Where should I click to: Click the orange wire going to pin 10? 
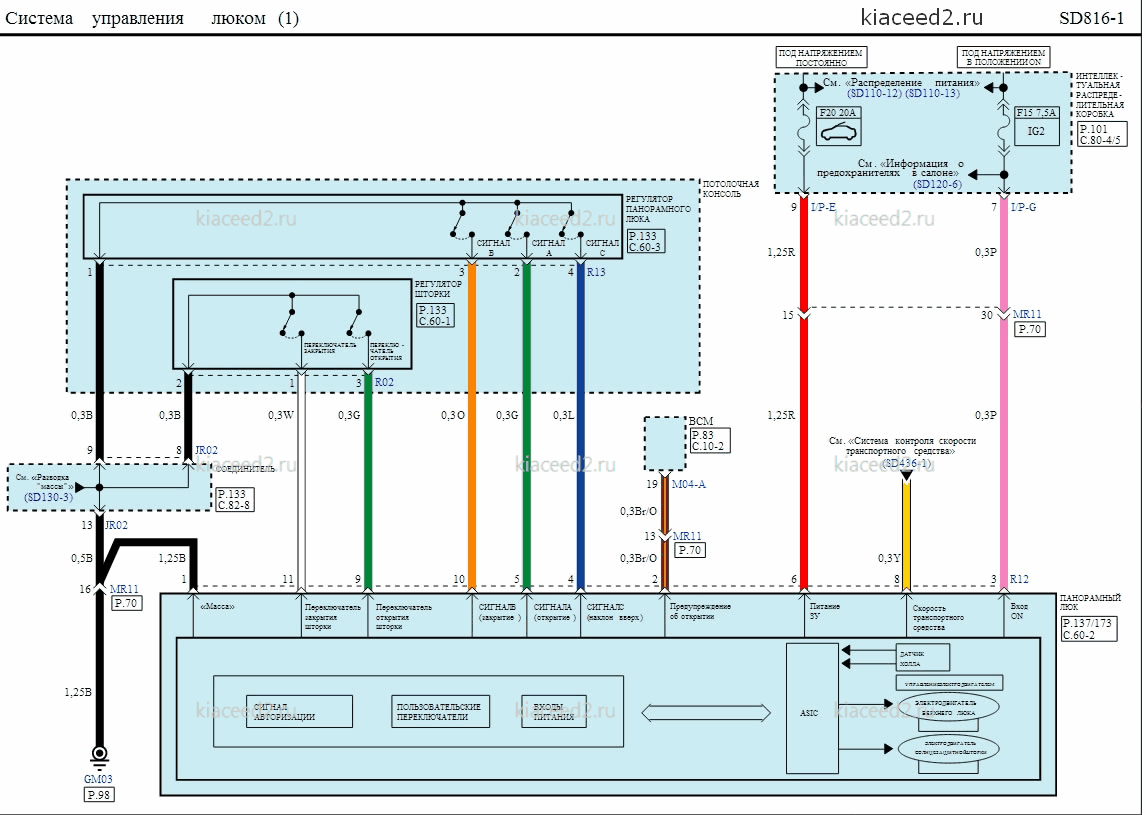[472, 425]
